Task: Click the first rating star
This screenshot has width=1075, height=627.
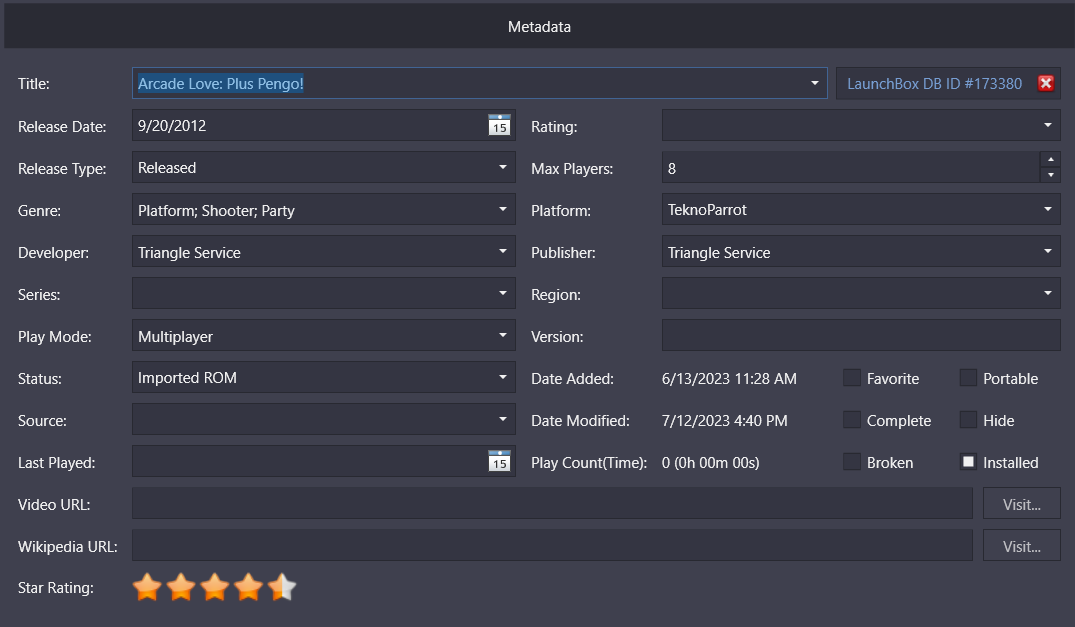Action: pos(147,587)
